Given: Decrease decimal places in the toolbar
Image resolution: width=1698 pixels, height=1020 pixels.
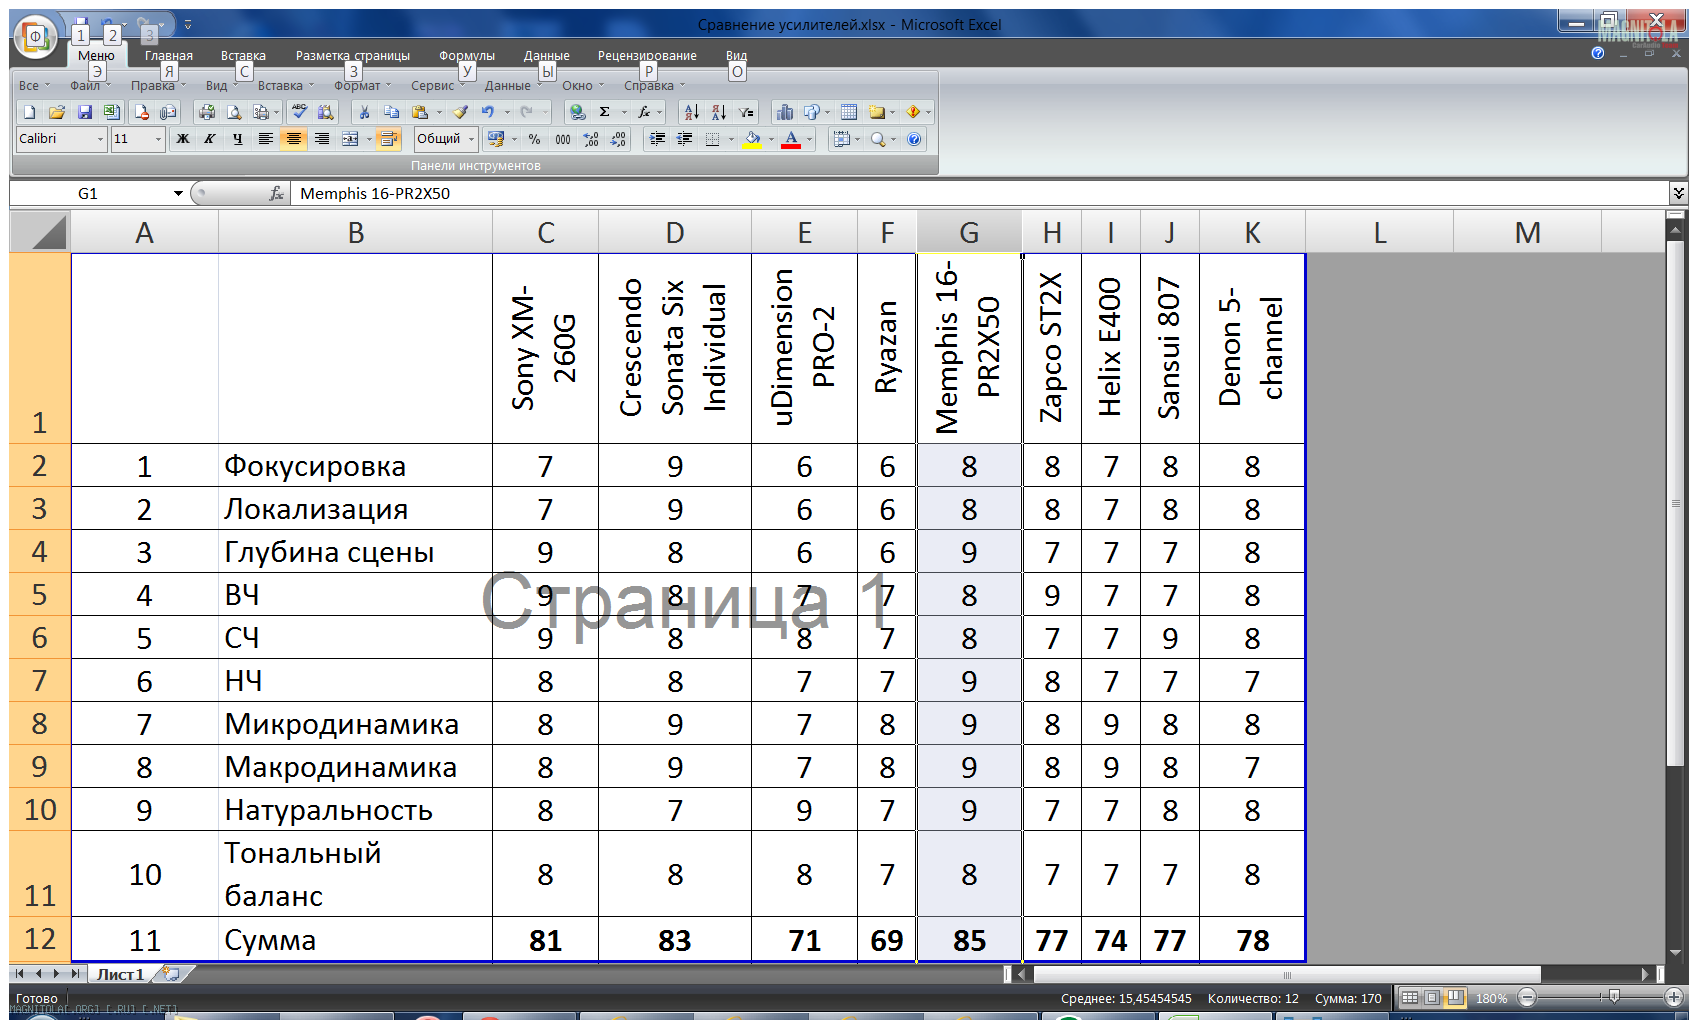Looking at the screenshot, I should 619,139.
